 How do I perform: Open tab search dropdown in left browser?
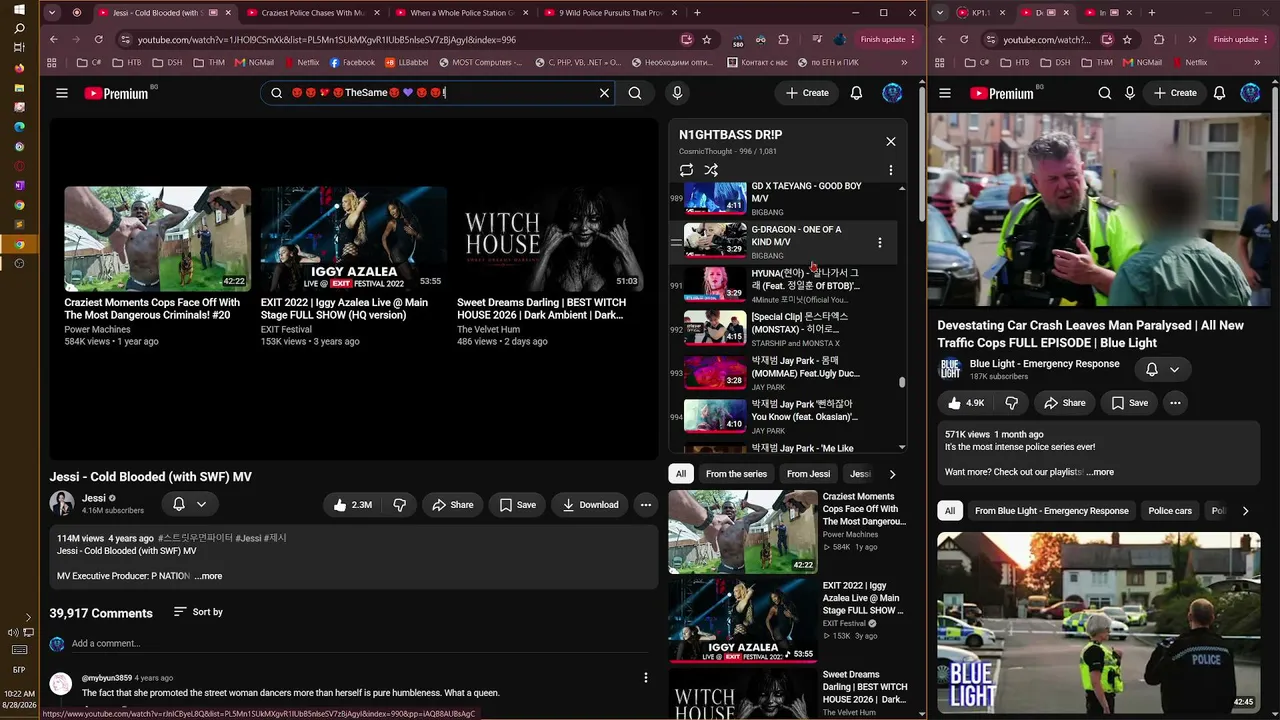tap(52, 13)
